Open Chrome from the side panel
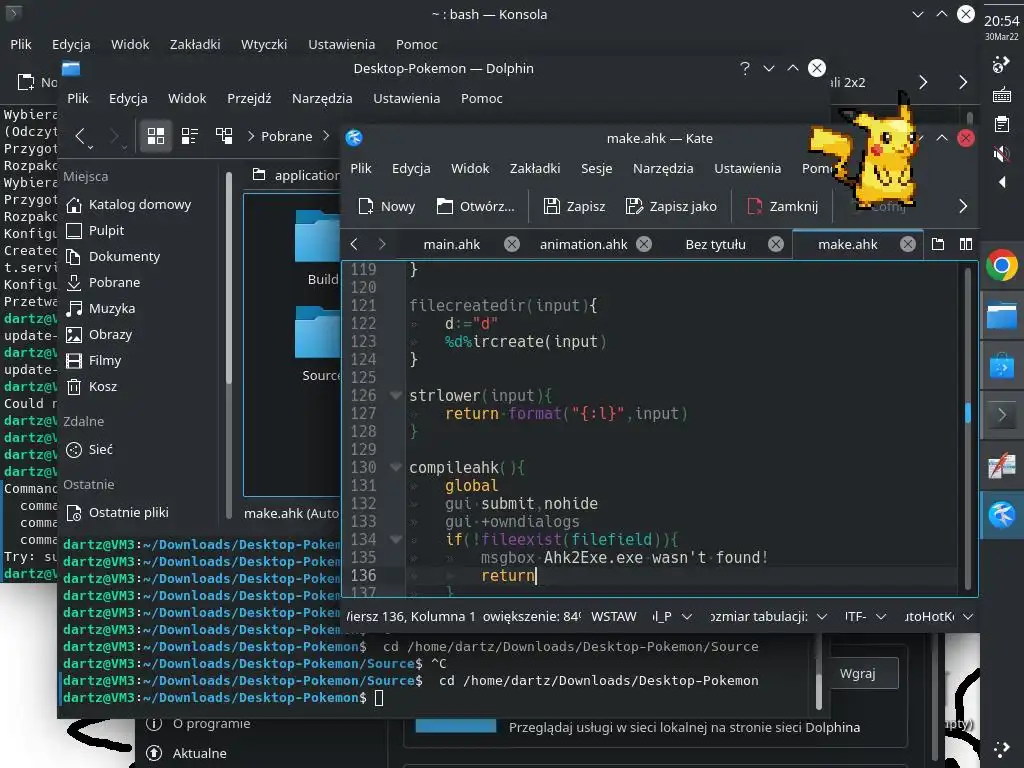1024x768 pixels. 1001,266
